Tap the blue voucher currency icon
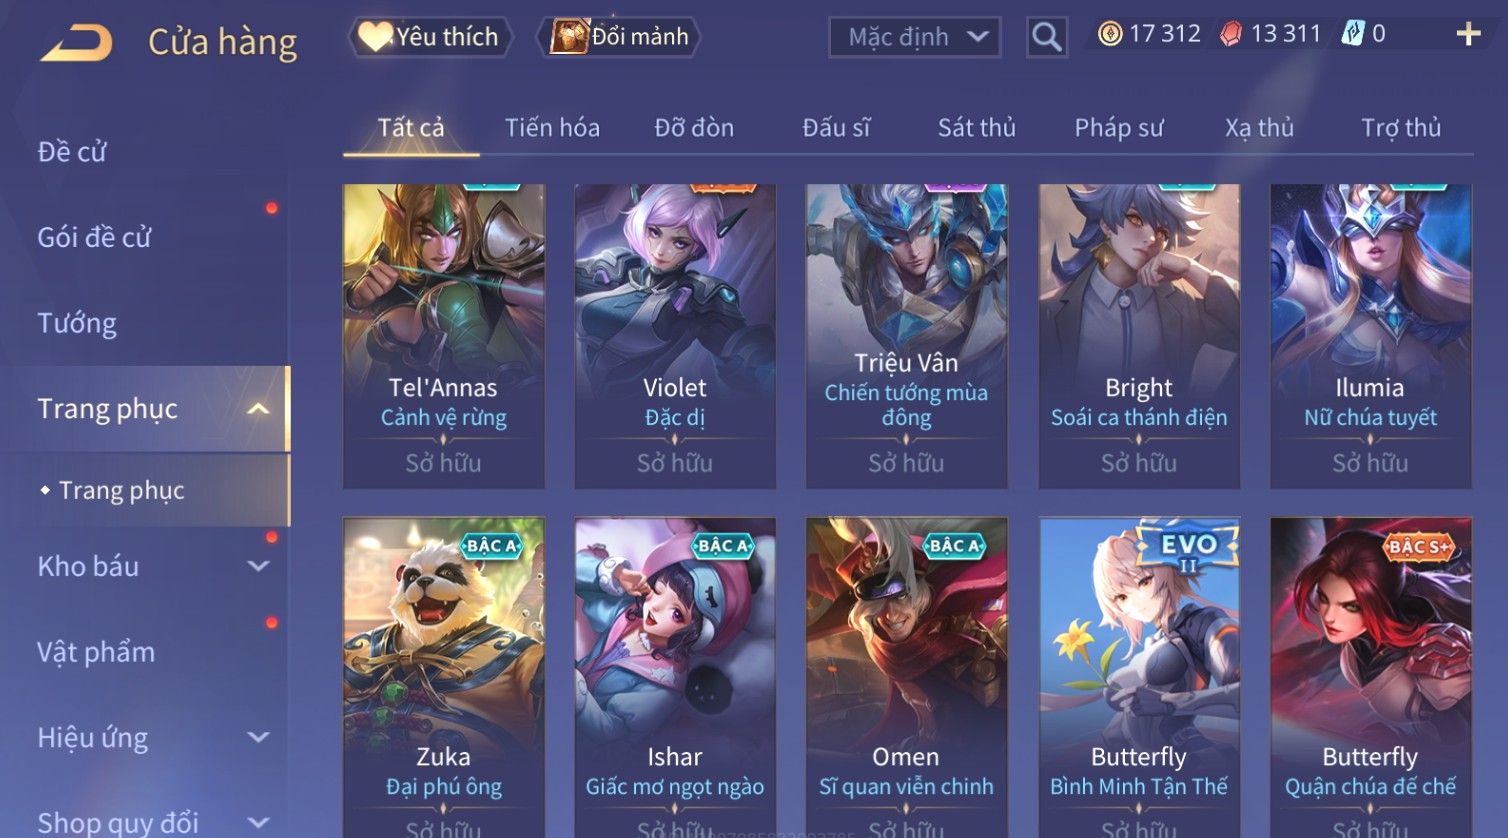1508x838 pixels. pos(1353,34)
